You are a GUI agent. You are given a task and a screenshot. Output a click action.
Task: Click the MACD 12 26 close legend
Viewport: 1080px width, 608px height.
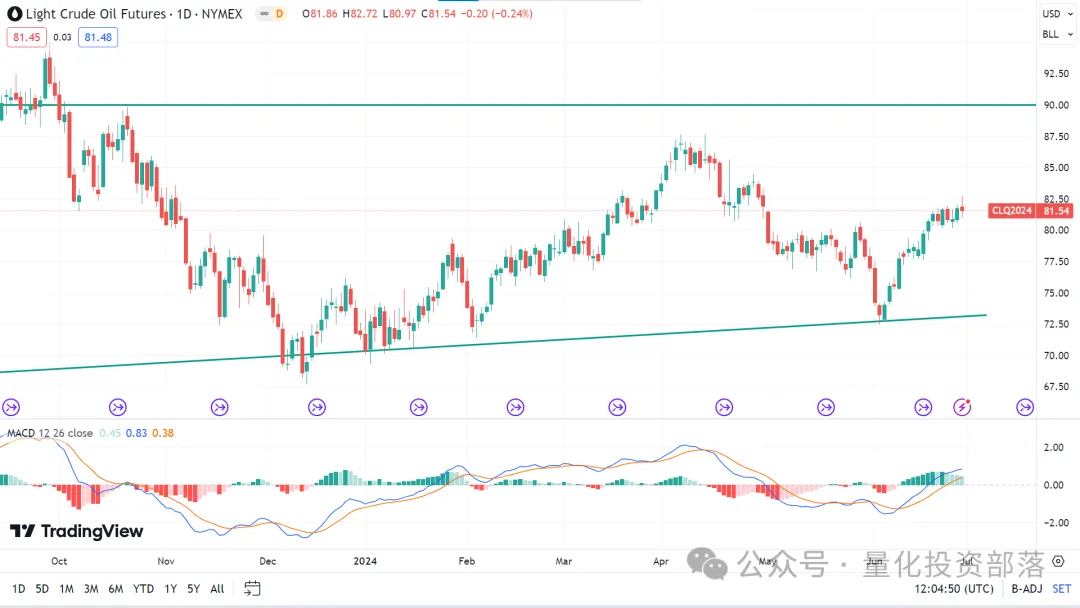[50, 433]
